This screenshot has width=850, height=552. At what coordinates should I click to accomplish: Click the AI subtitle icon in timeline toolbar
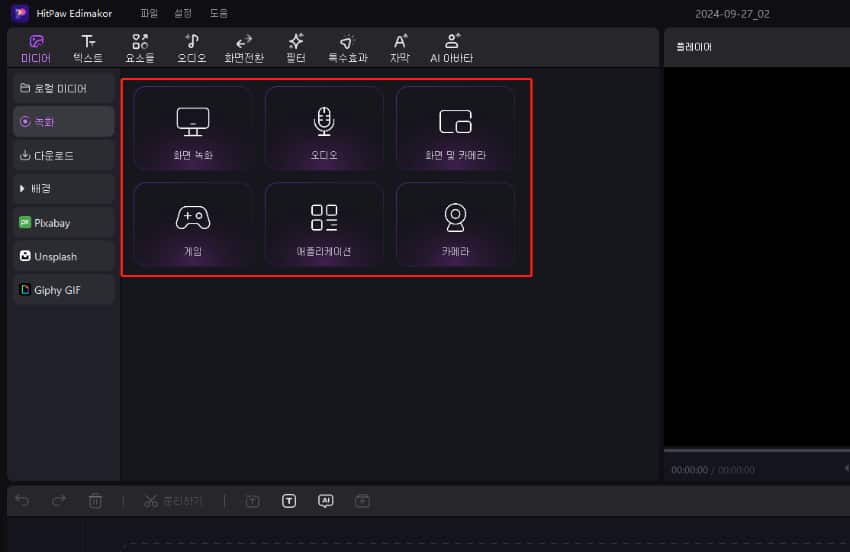pyautogui.click(x=325, y=500)
